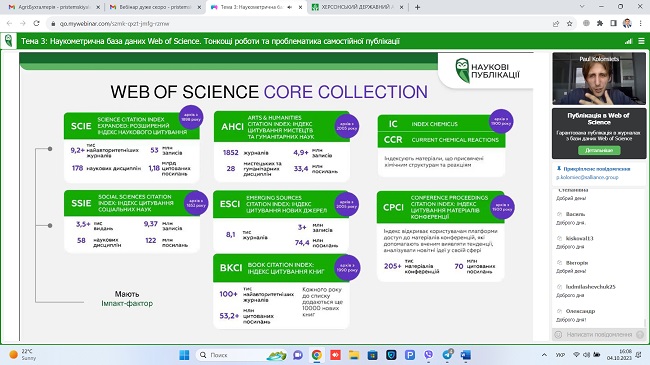Send the chat message with the send icon
The width and height of the screenshot is (650, 365).
(x=640, y=334)
